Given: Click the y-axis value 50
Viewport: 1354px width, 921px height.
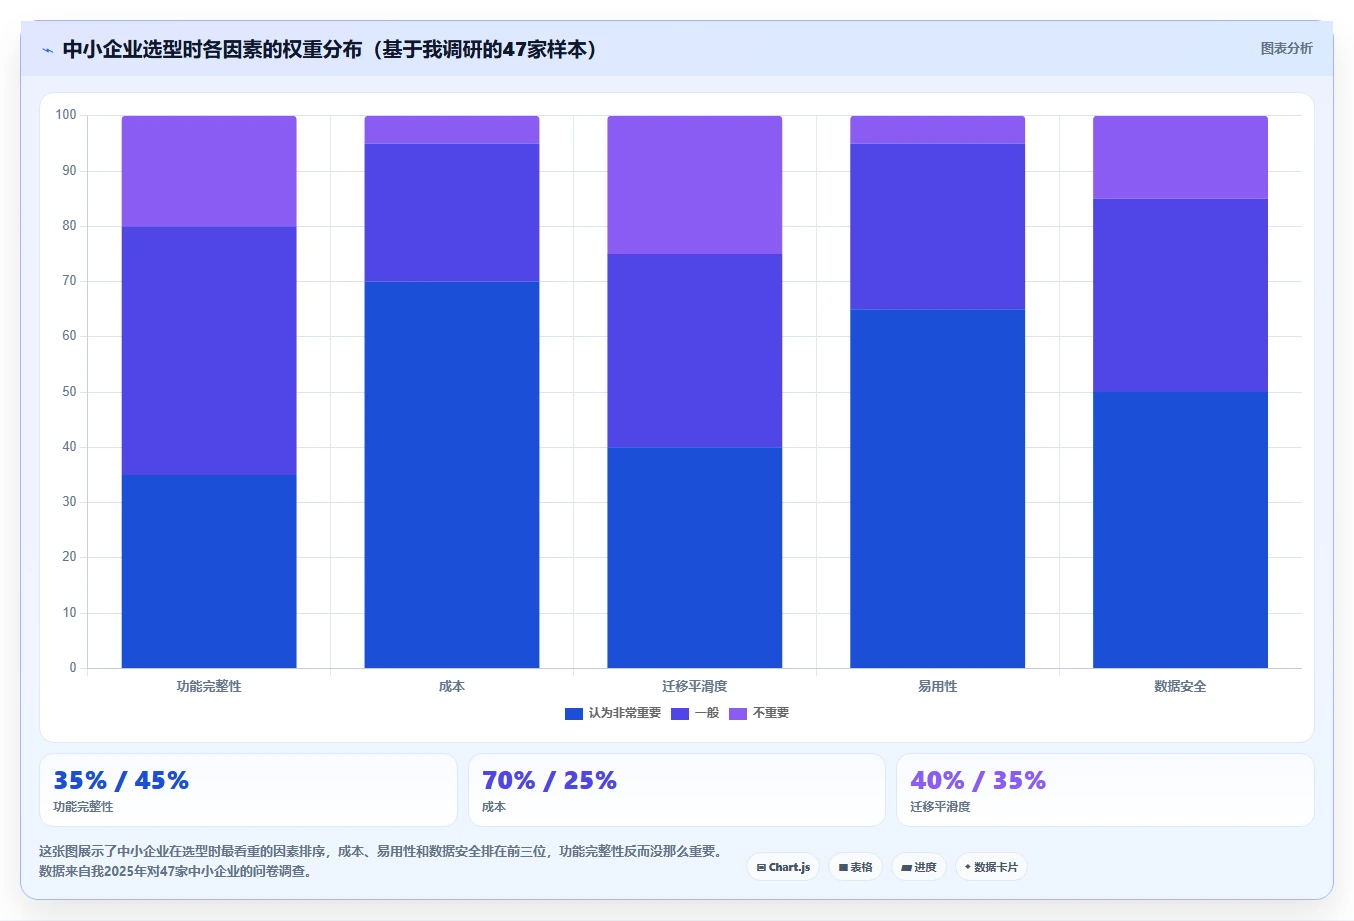Looking at the screenshot, I should (69, 392).
